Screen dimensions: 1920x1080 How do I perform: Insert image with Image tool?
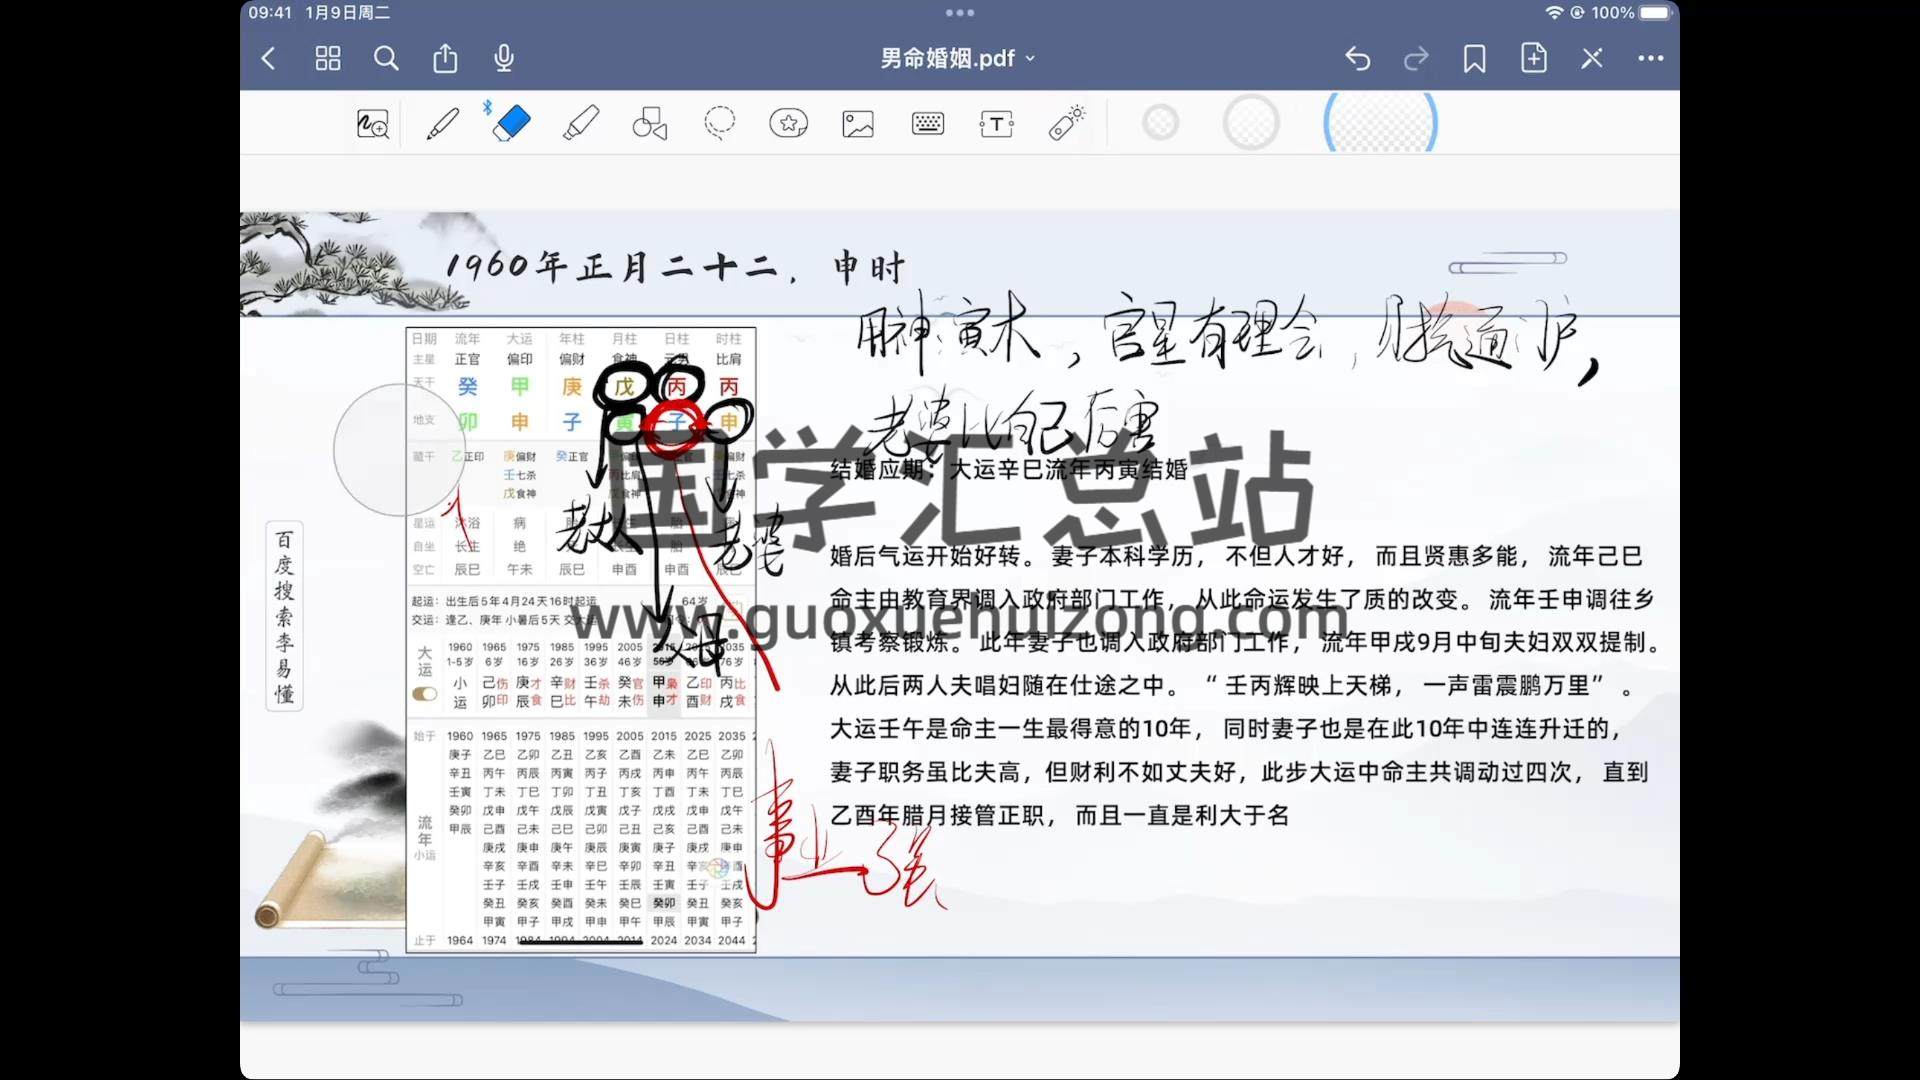[x=858, y=124]
